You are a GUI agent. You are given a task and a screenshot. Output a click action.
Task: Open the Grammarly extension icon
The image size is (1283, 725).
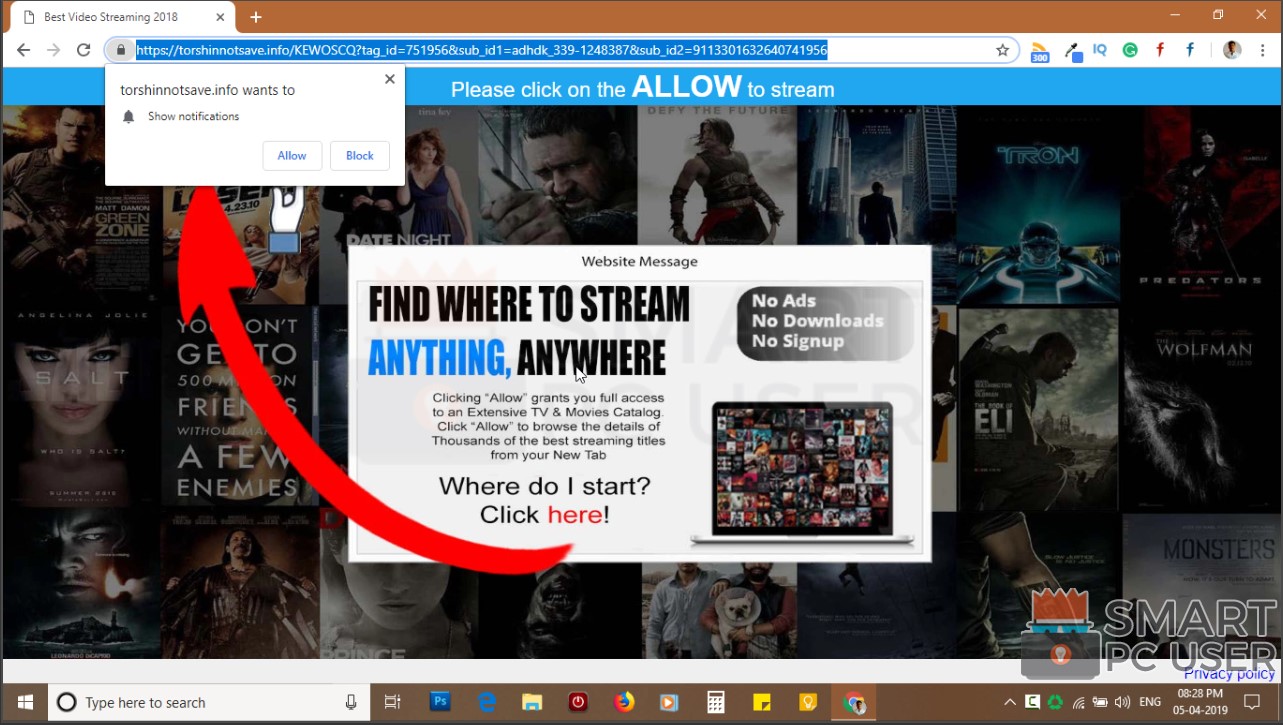point(1130,50)
